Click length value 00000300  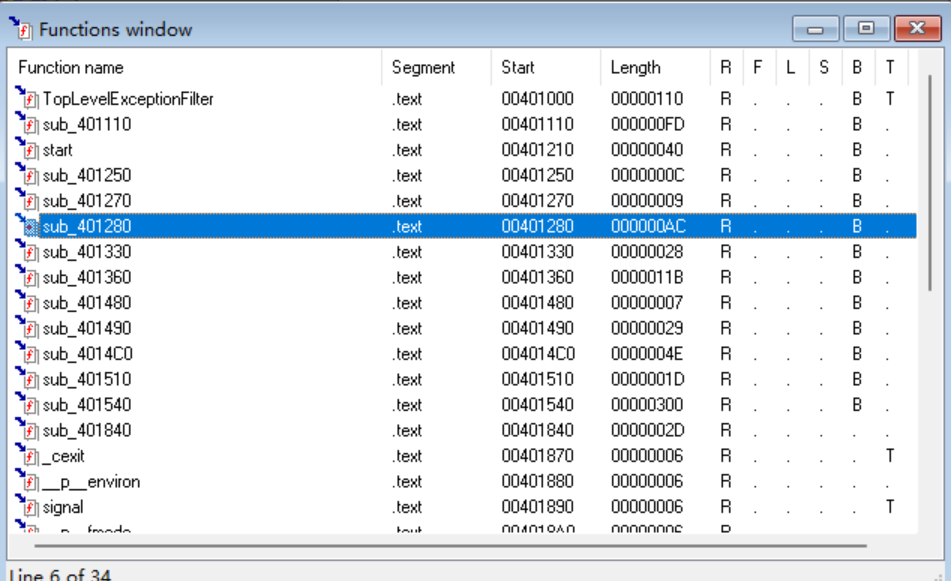(647, 405)
